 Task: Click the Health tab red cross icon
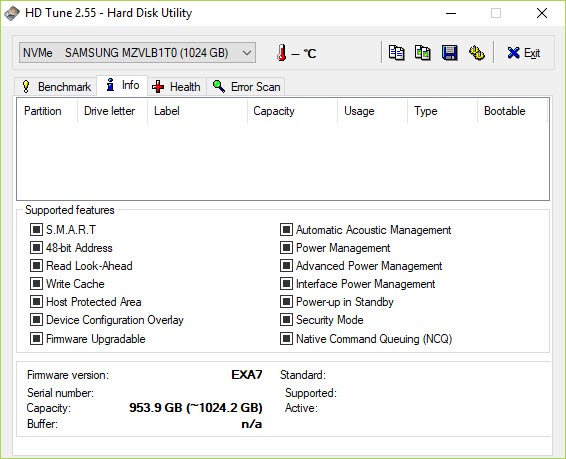158,87
